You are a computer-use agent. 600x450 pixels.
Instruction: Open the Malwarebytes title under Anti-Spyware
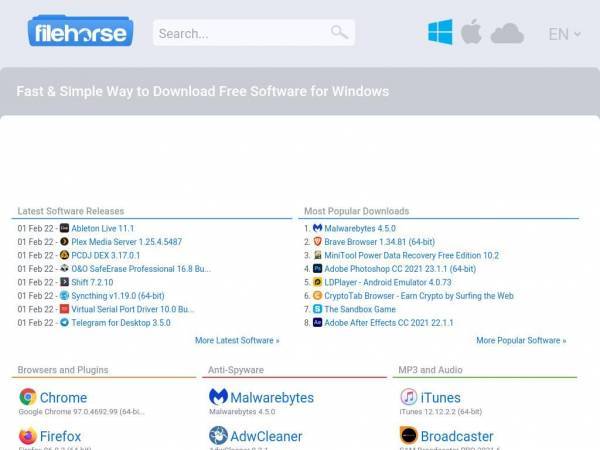(272, 398)
